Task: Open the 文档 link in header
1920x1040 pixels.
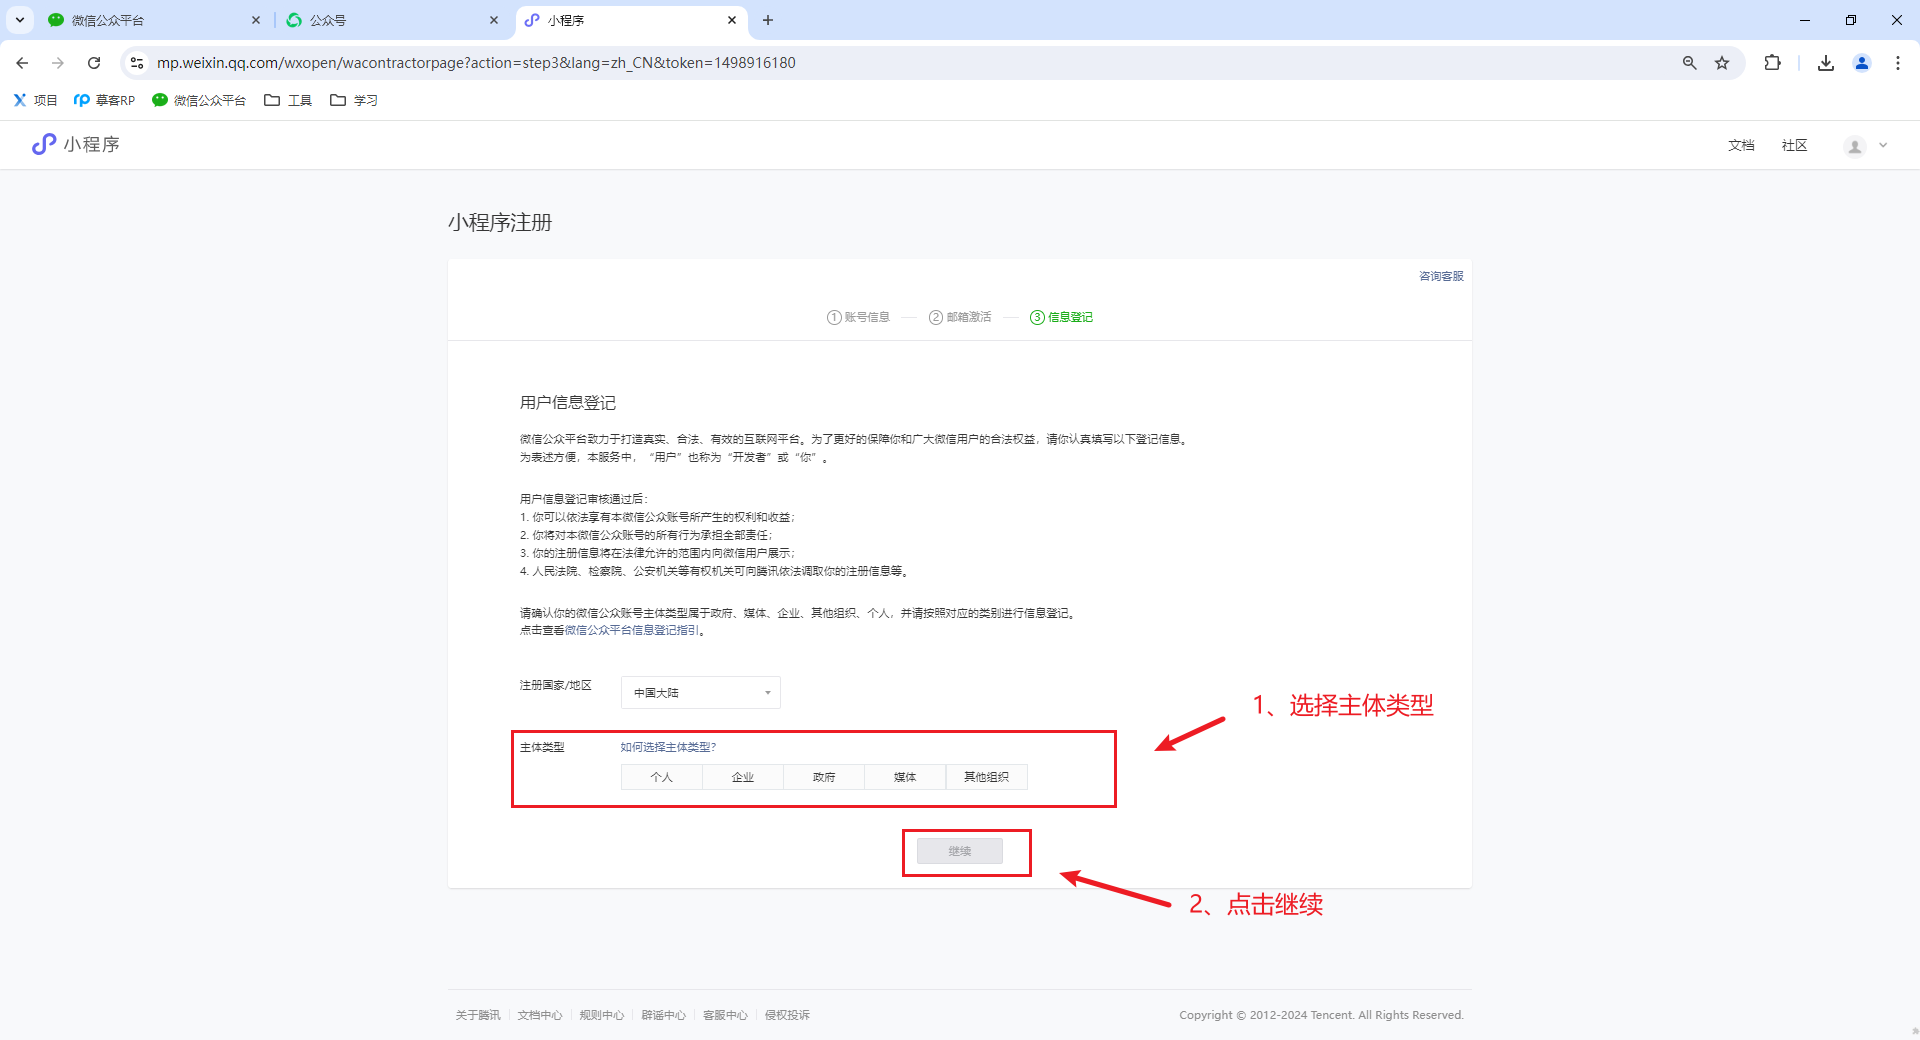Action: click(x=1741, y=146)
